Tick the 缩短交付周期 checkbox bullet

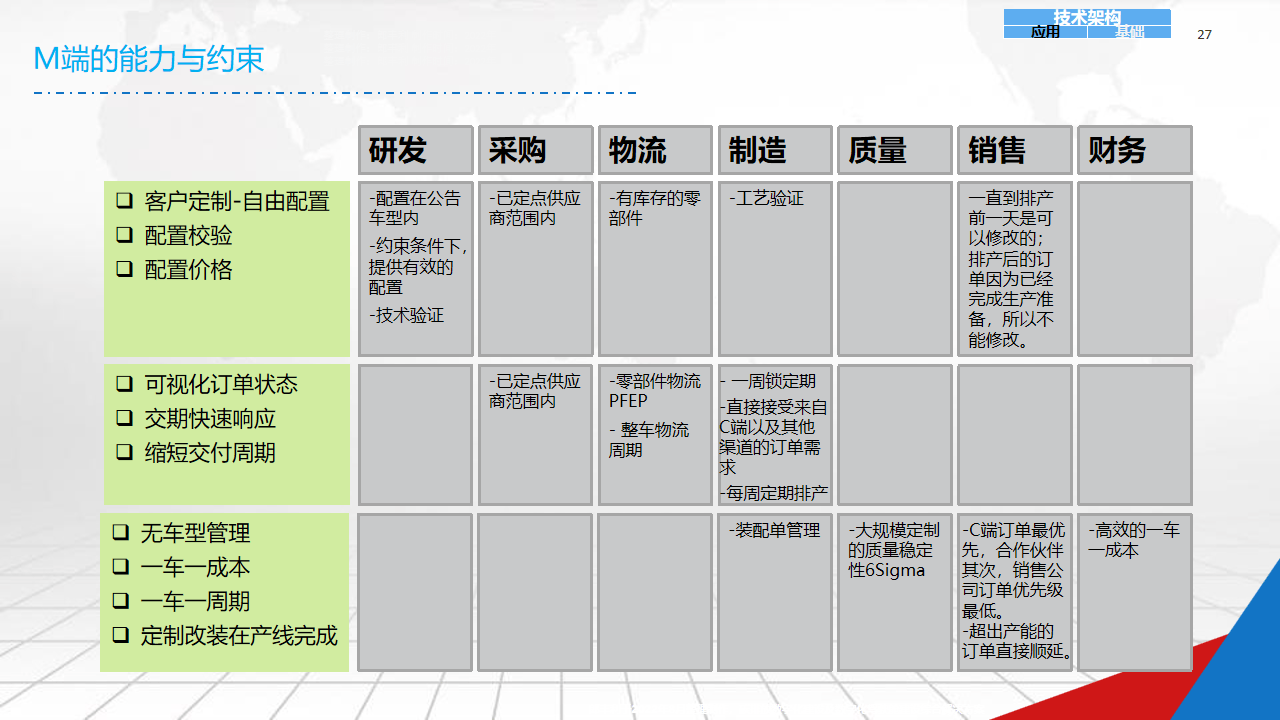click(124, 452)
